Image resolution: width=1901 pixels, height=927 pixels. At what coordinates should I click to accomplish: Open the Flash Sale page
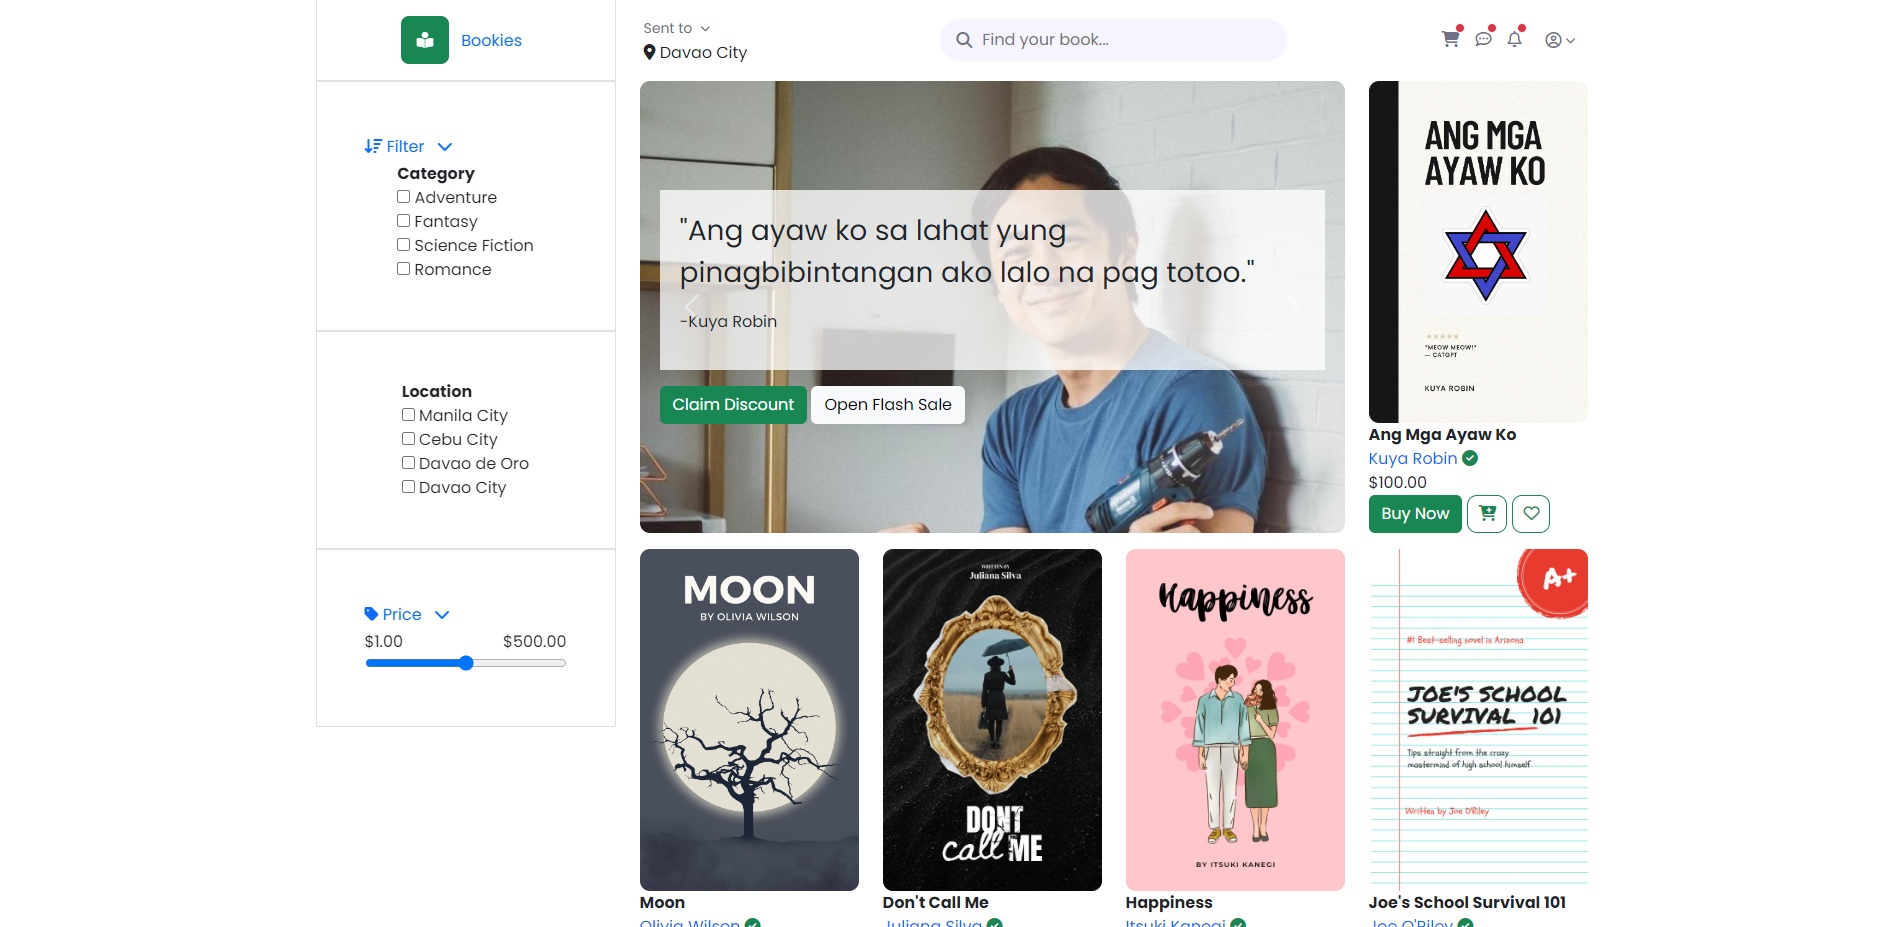tap(887, 404)
